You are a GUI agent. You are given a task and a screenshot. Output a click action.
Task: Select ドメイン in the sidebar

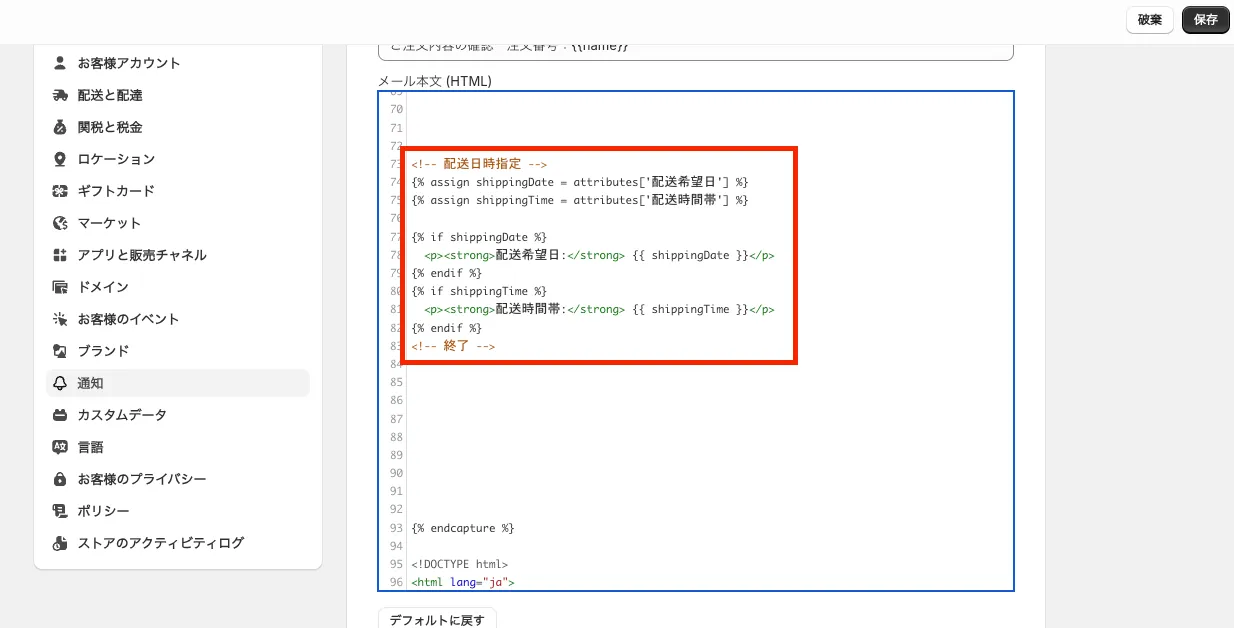tap(178, 287)
